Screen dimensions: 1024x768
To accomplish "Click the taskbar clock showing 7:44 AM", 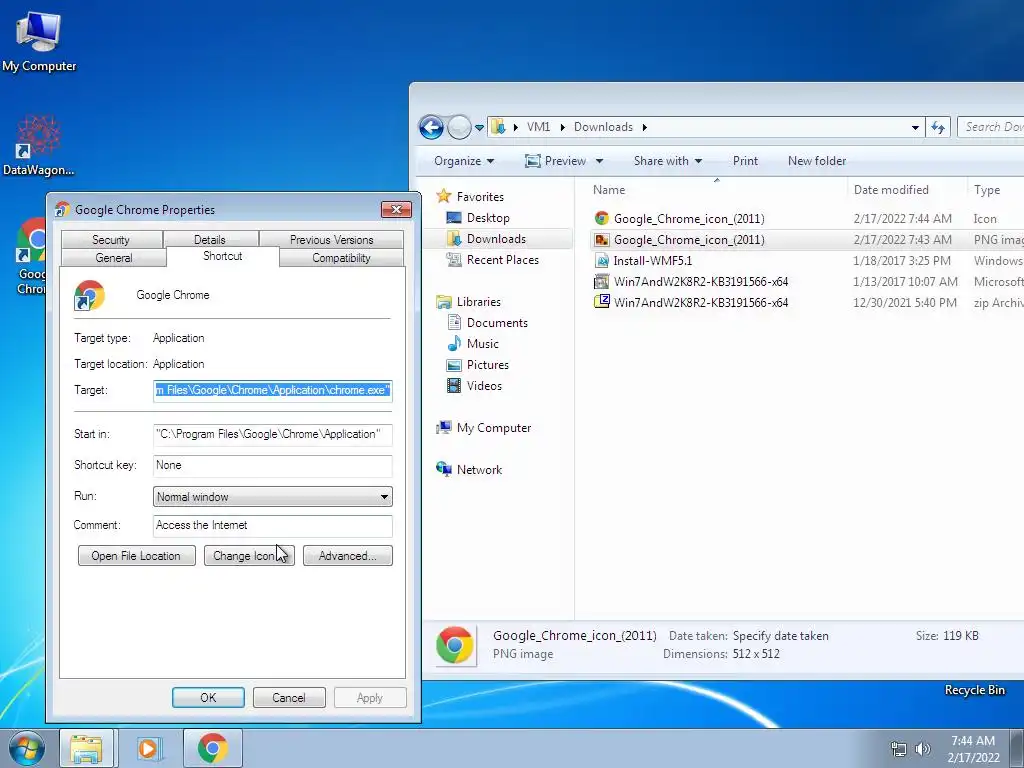I will click(973, 749).
